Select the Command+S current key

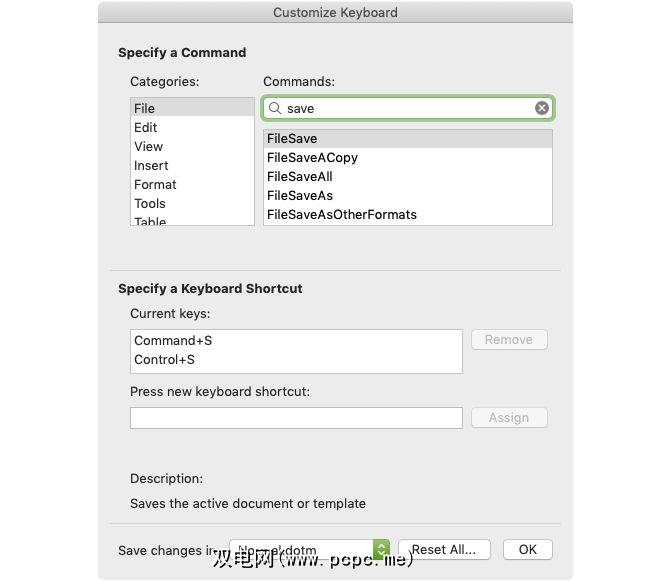173,340
